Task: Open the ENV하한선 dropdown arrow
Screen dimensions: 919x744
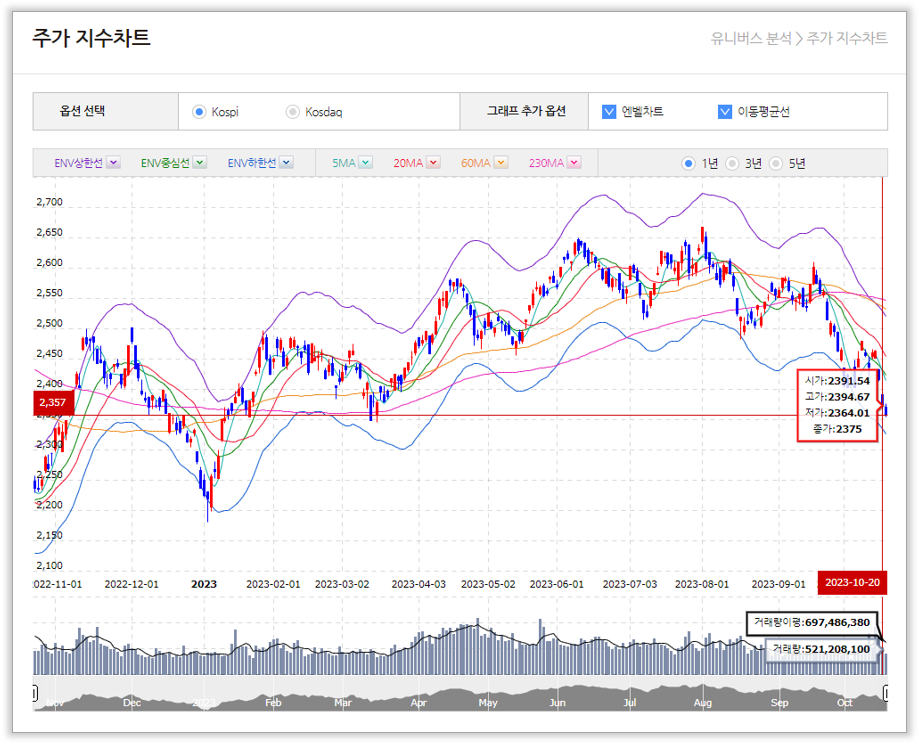Action: point(285,163)
